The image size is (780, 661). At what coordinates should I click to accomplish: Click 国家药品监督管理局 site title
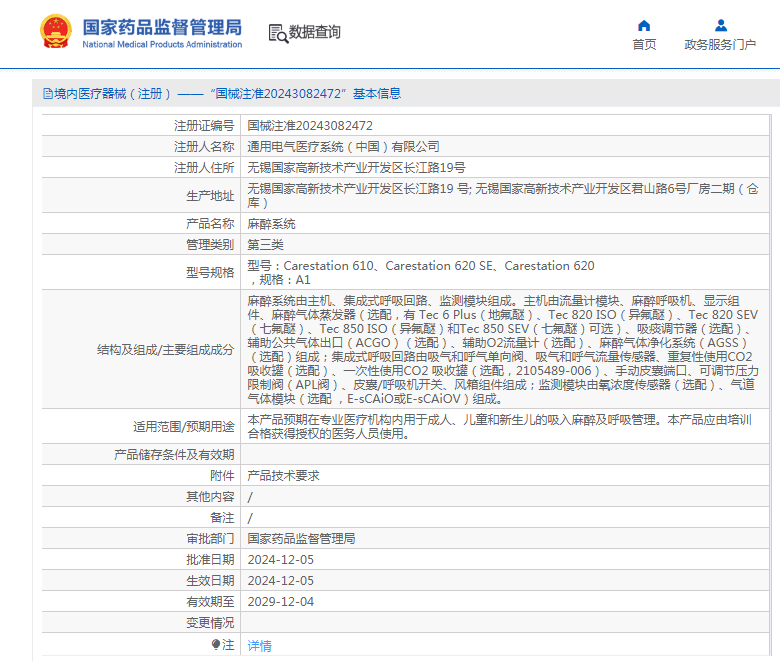pyautogui.click(x=162, y=27)
